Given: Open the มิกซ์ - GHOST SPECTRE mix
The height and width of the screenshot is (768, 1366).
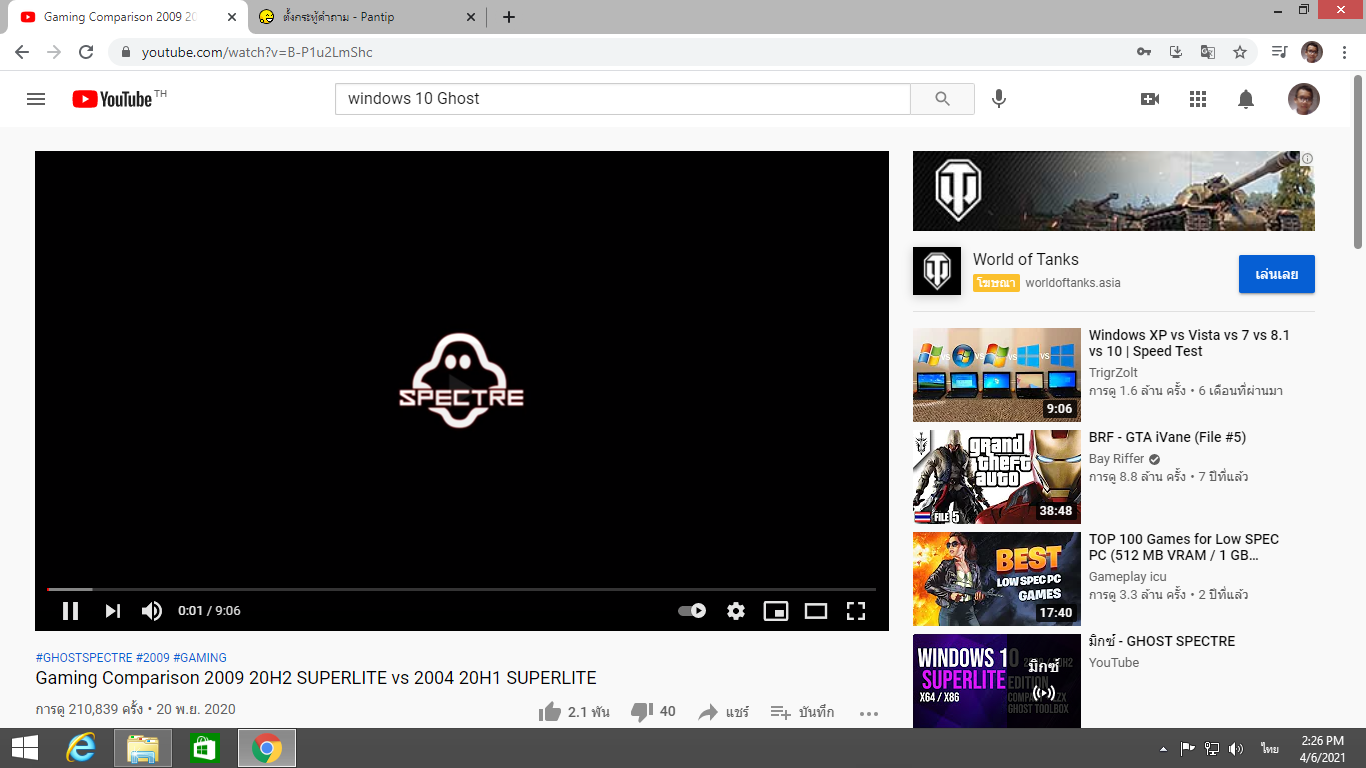Looking at the screenshot, I should [x=1162, y=641].
